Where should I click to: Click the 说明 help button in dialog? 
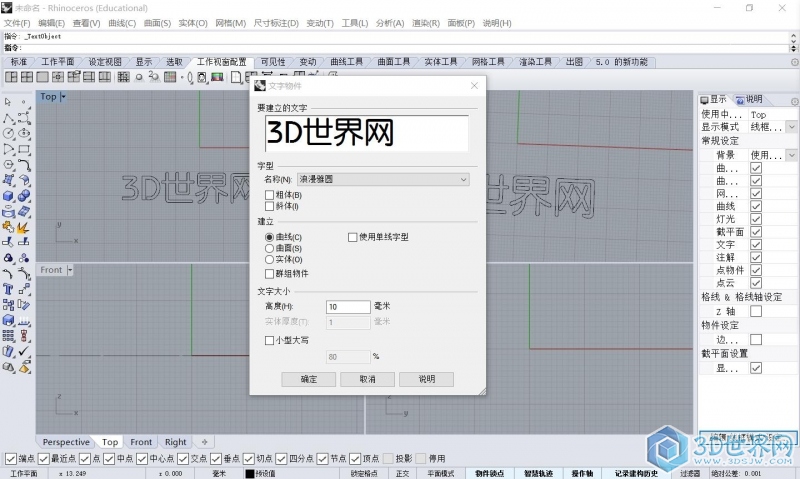tap(427, 379)
